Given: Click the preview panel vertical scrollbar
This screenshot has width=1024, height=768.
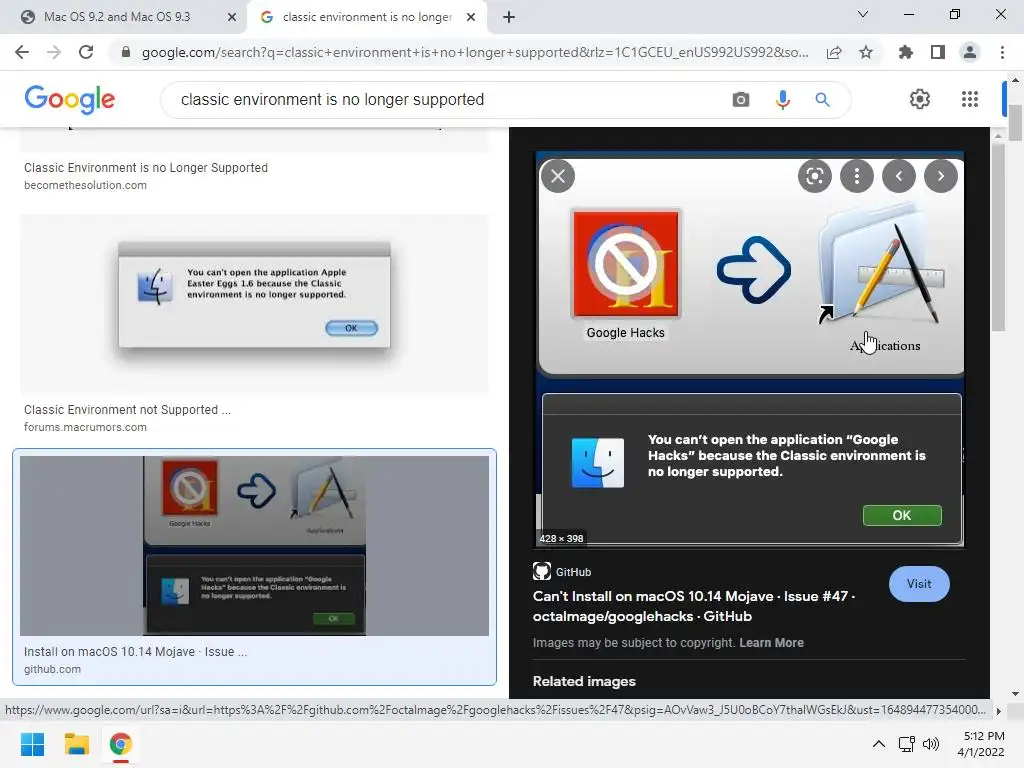Looking at the screenshot, I should coord(998,238).
